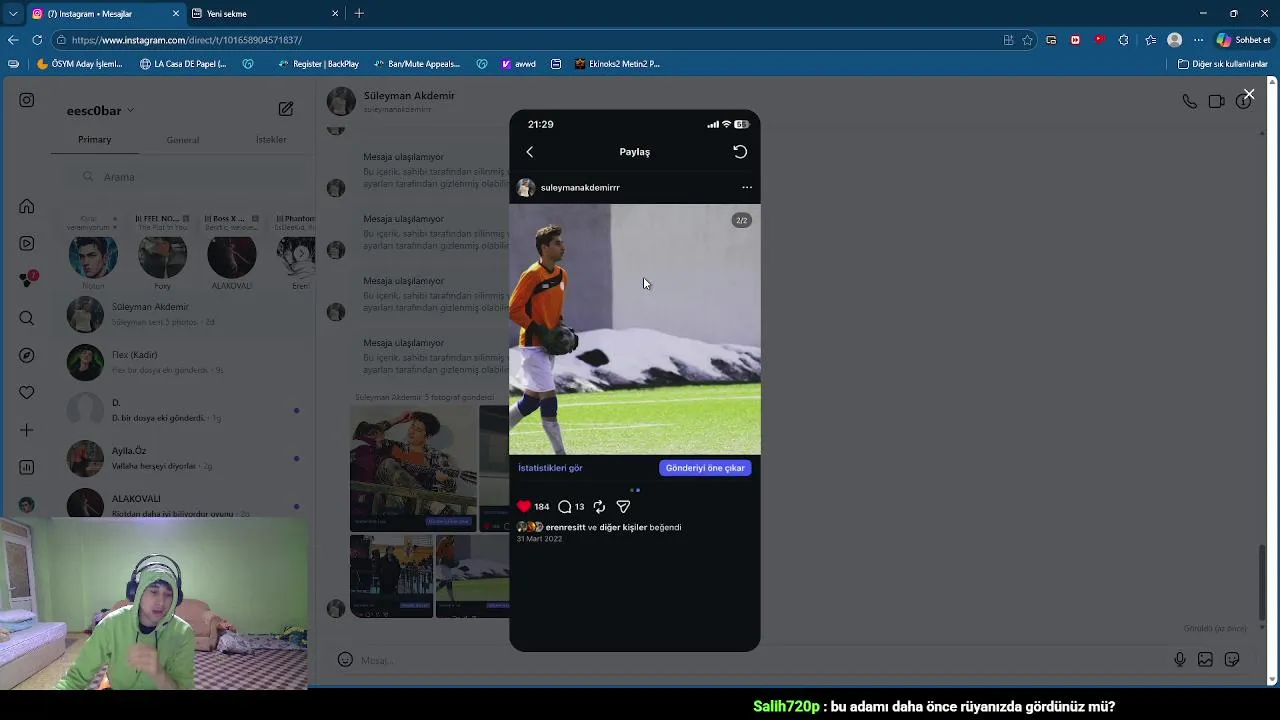Open ALAKOVALI conversation in message list
This screenshot has height=720, width=1280.
pyautogui.click(x=185, y=505)
